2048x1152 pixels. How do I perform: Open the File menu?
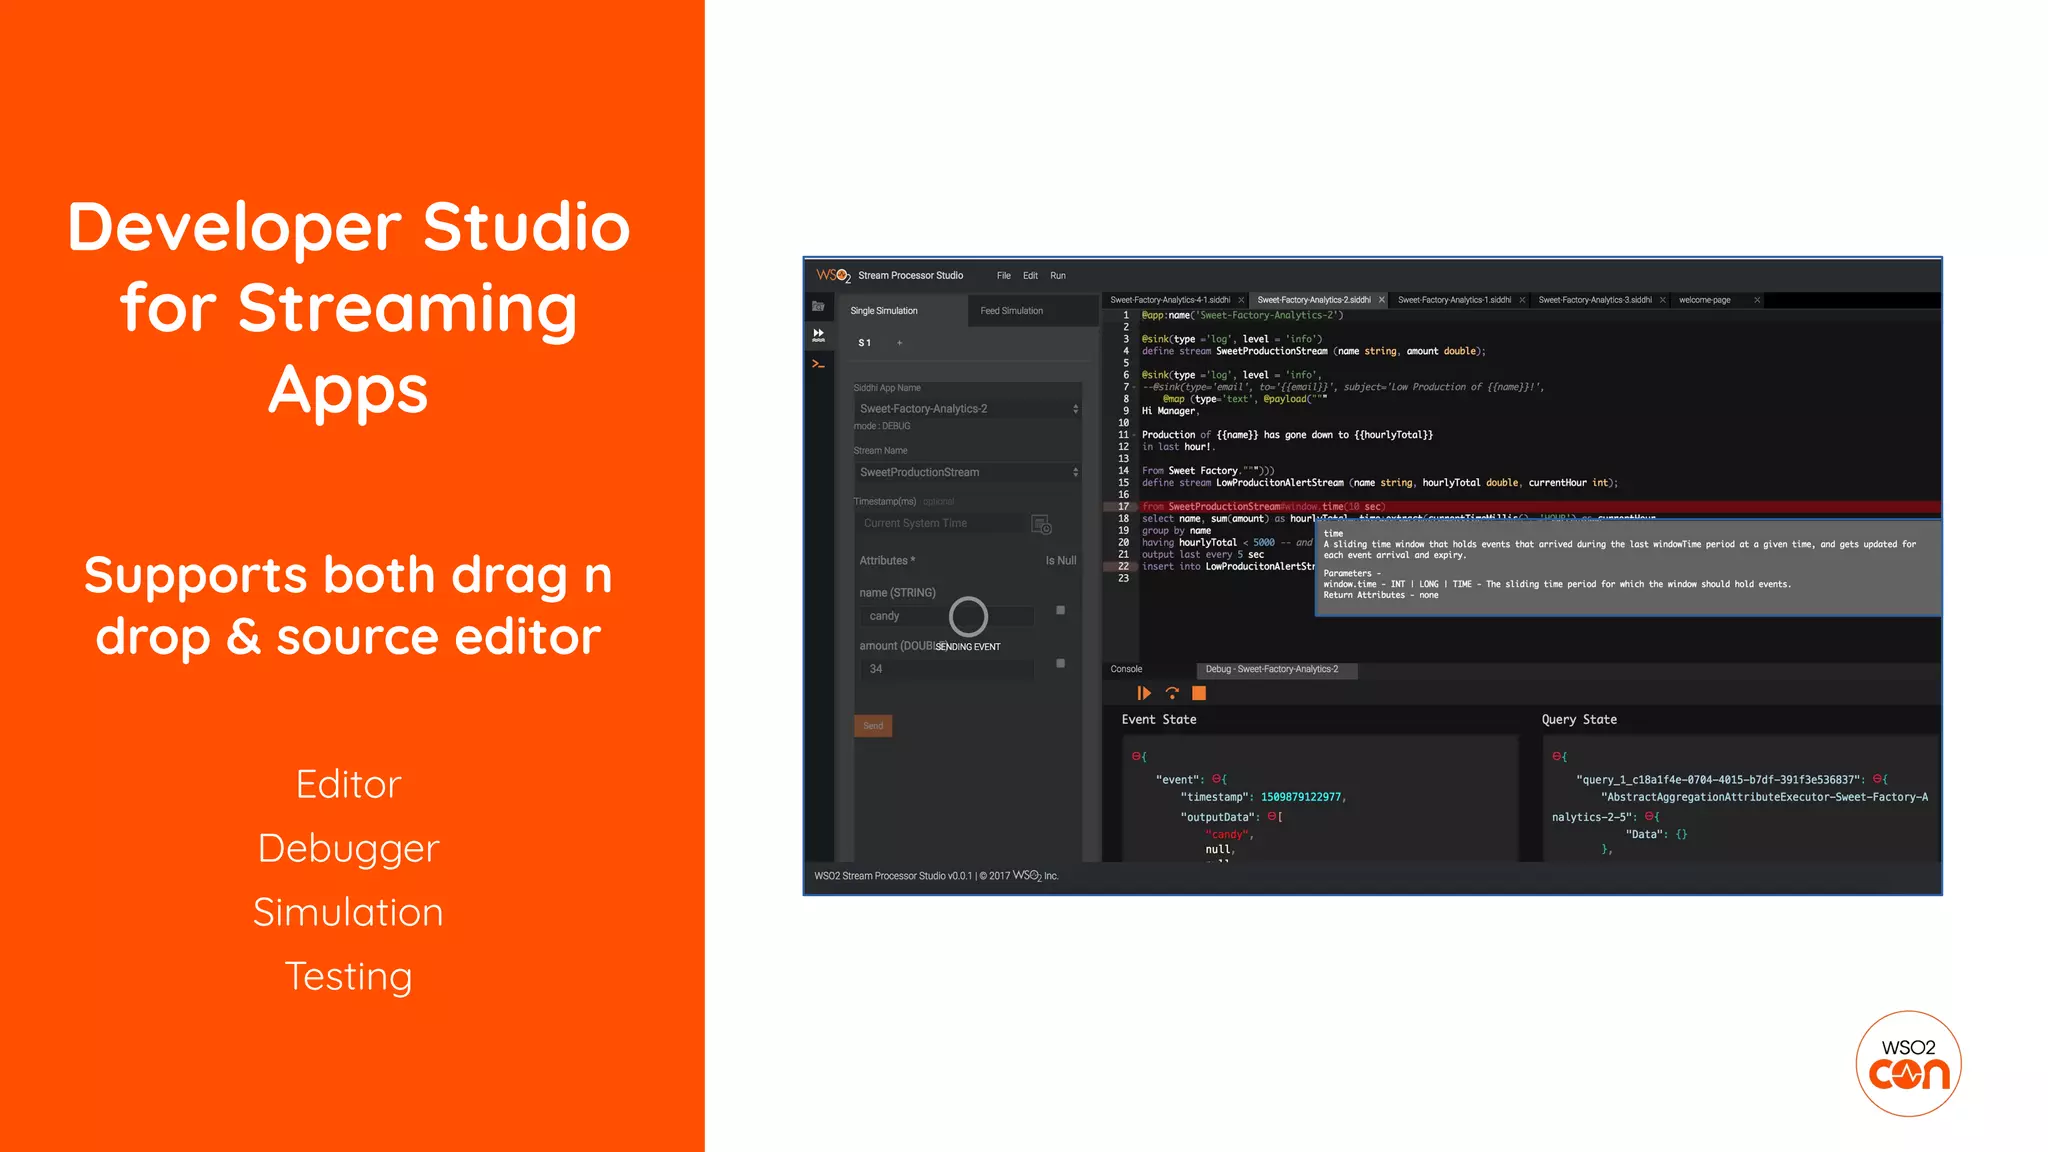click(1004, 276)
